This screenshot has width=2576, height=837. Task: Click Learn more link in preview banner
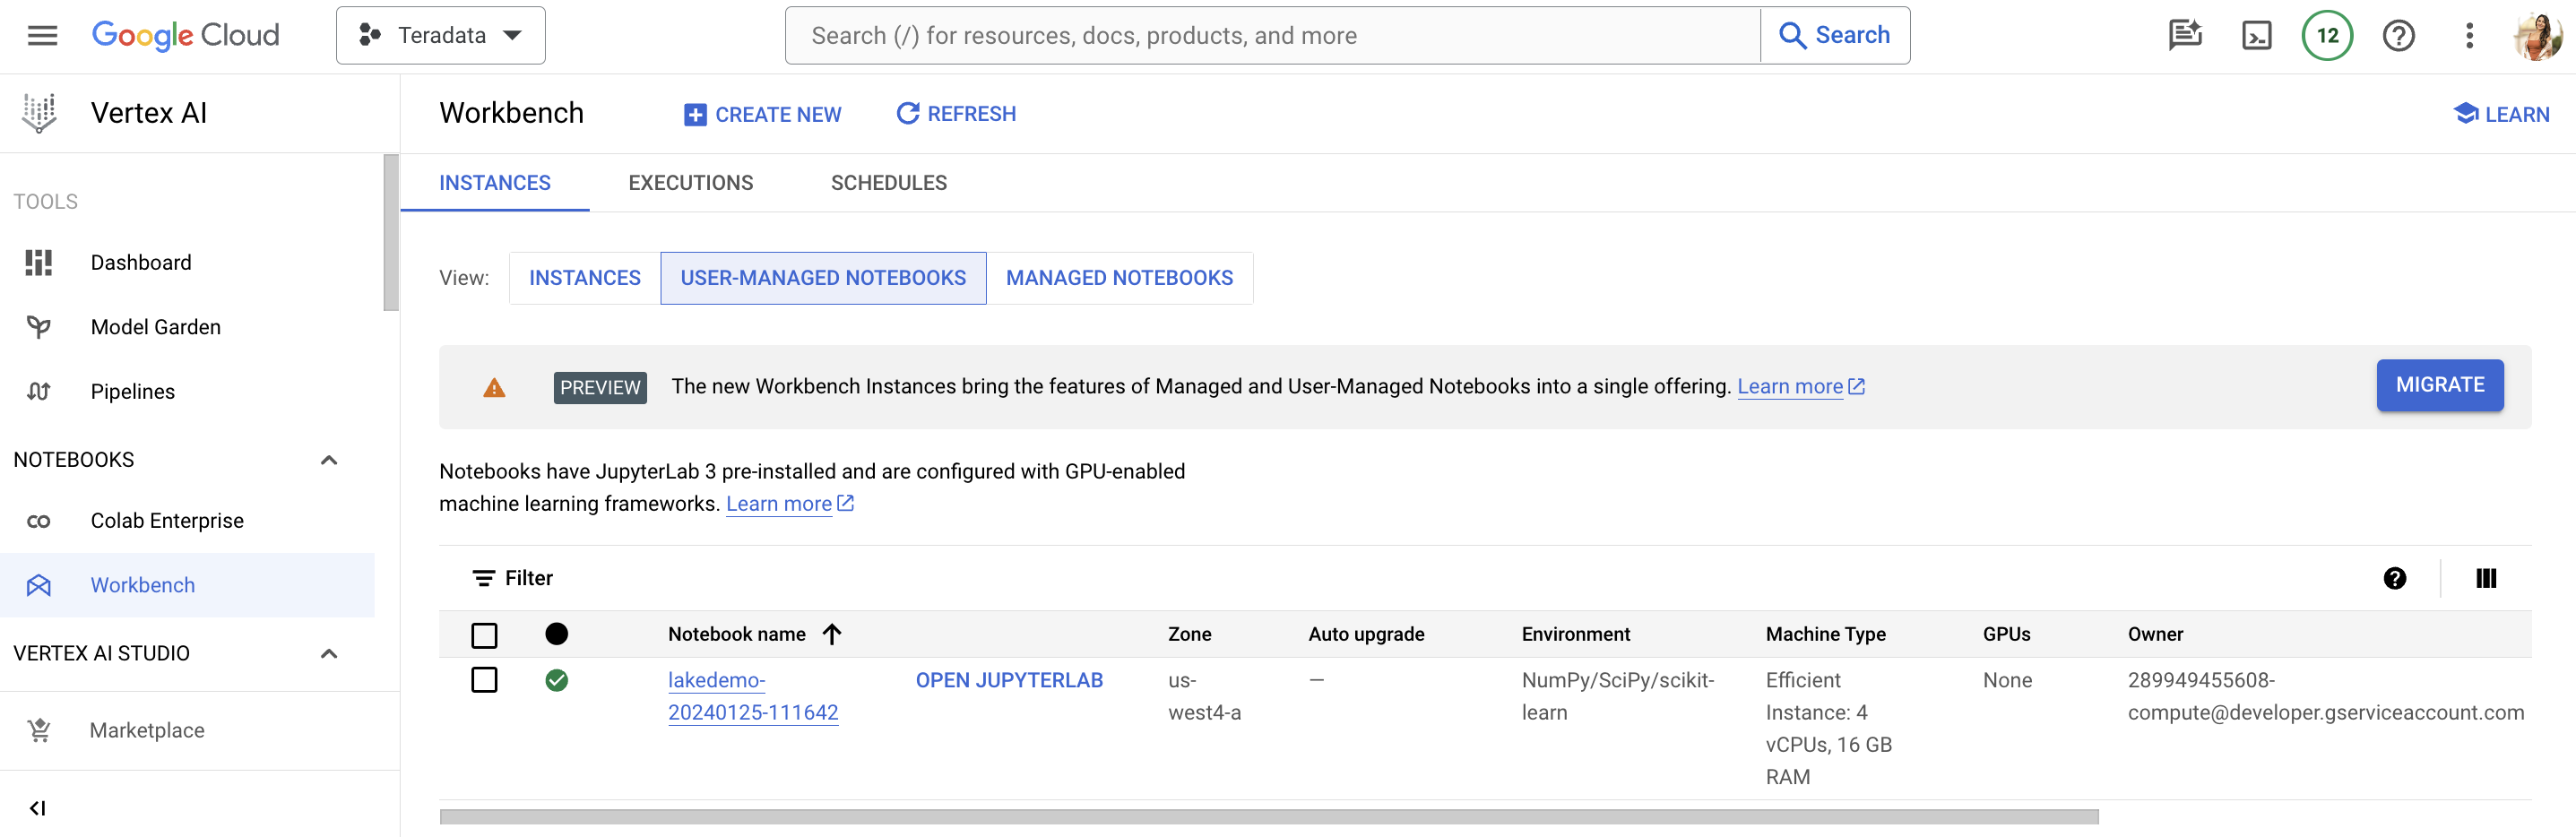(x=1800, y=387)
